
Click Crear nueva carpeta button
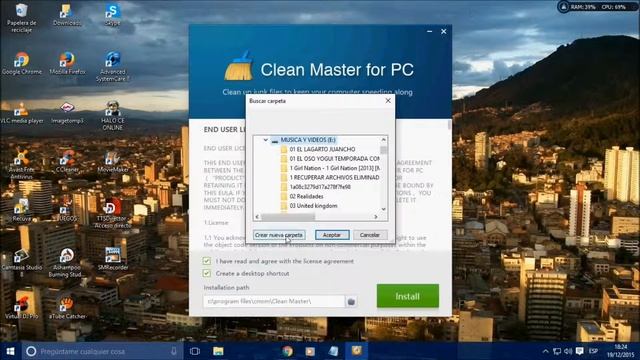point(279,235)
